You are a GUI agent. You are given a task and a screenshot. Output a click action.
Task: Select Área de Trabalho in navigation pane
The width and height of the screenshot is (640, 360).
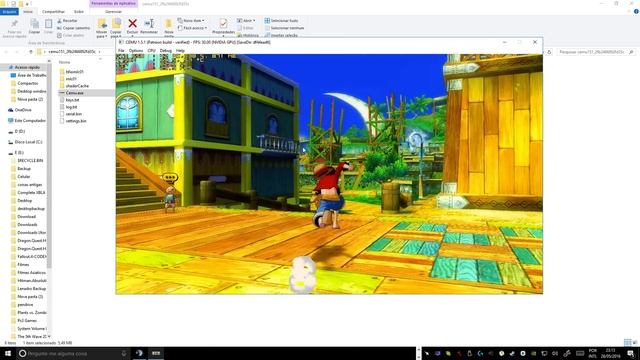29,75
